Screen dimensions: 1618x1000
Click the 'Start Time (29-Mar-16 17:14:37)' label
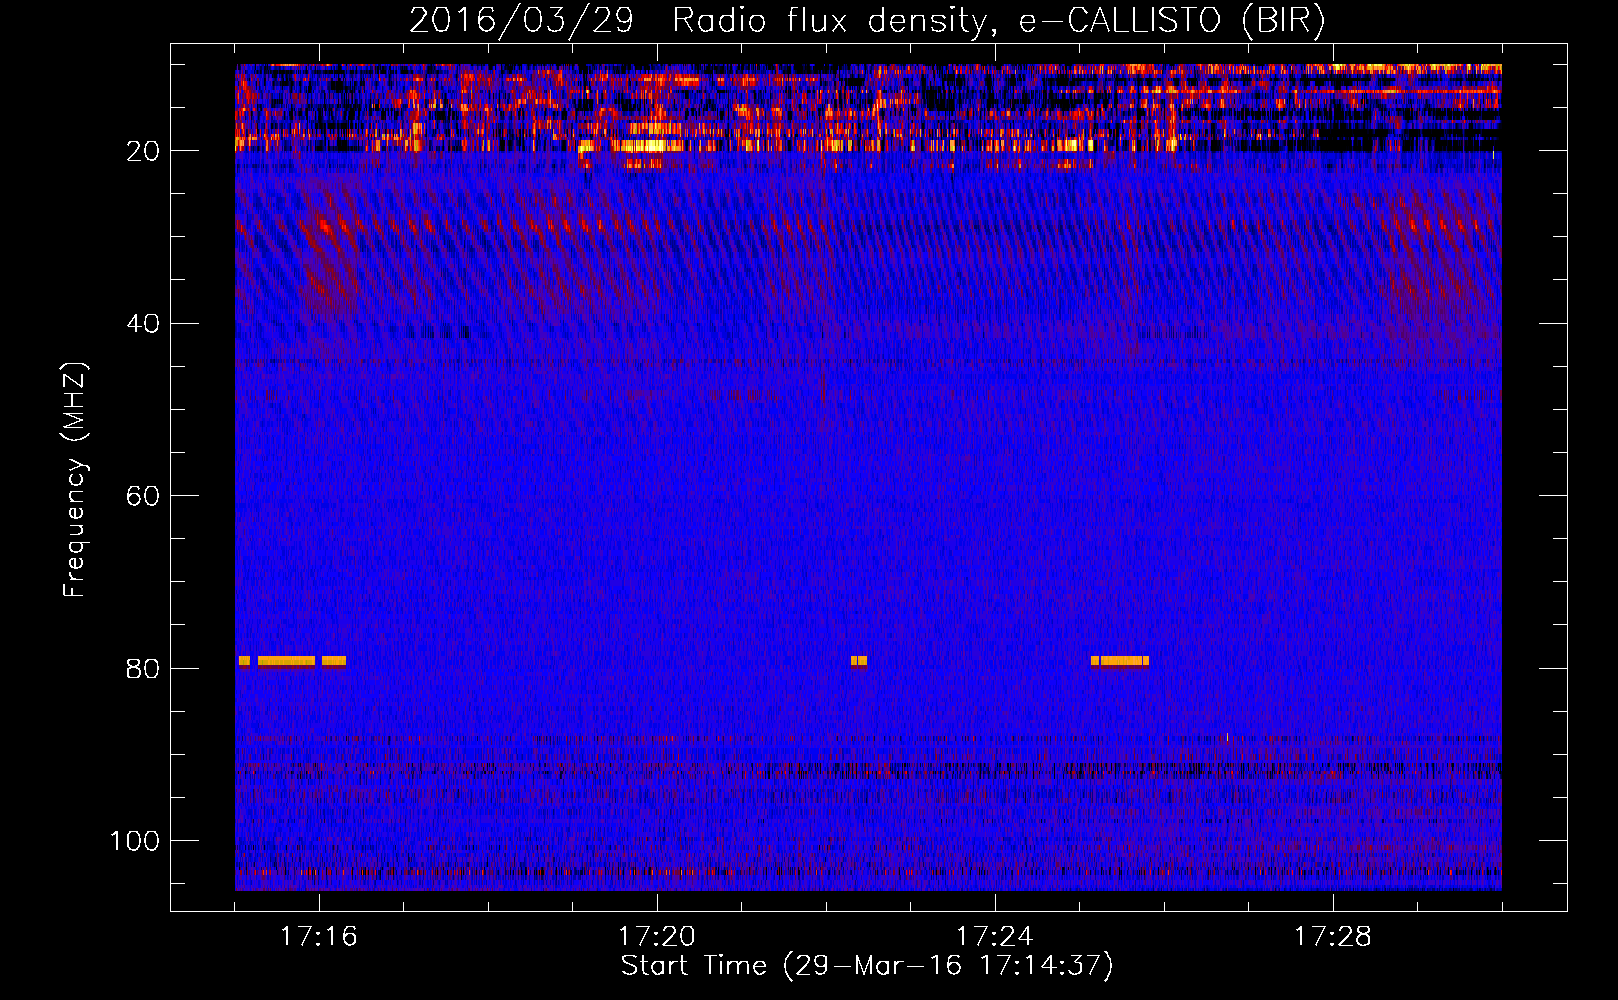[867, 966]
